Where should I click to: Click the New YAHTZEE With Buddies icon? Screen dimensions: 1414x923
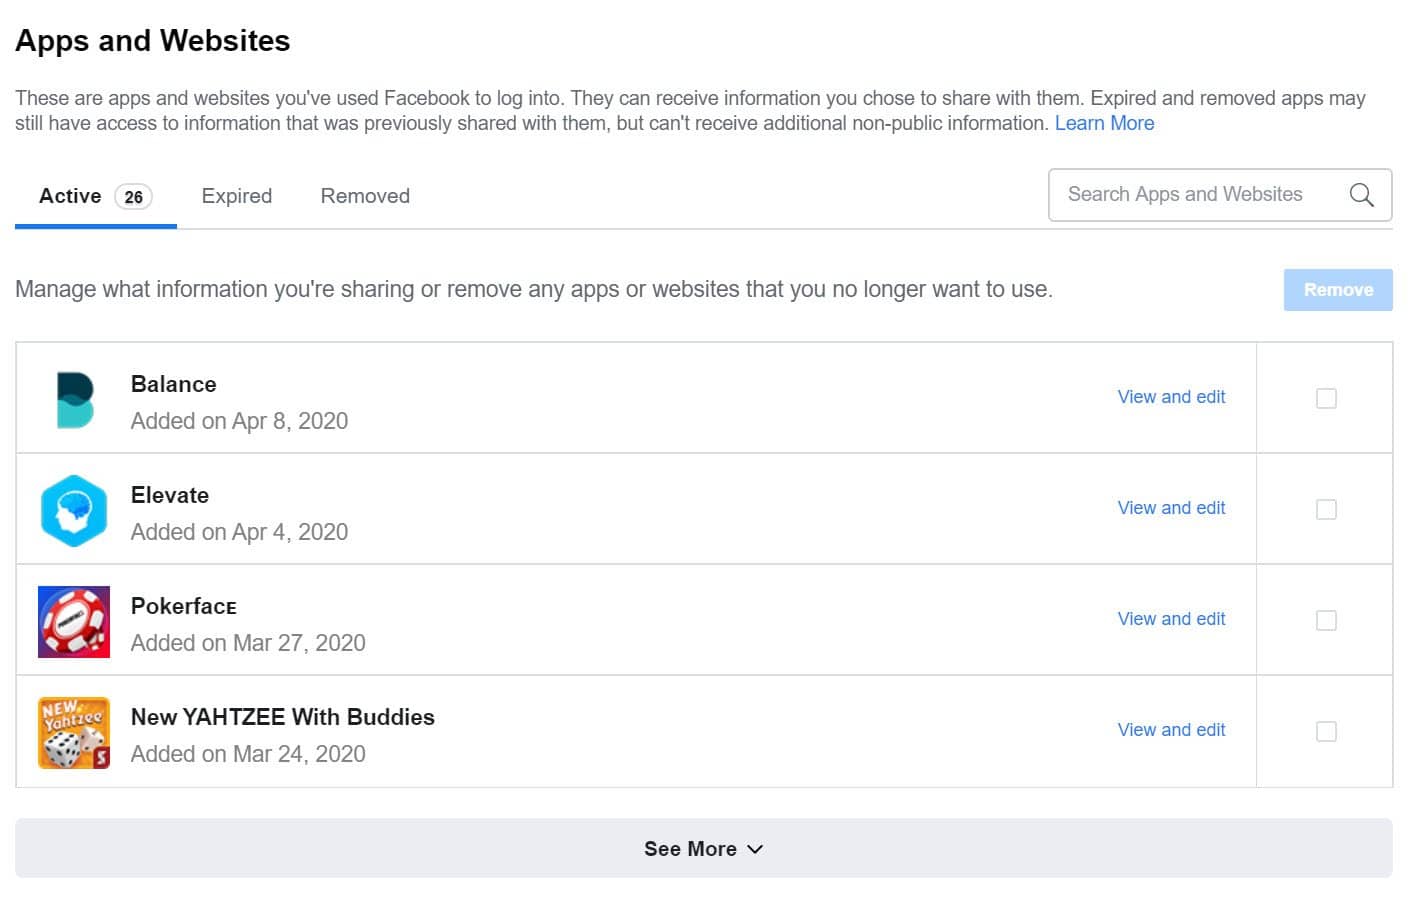tap(74, 733)
